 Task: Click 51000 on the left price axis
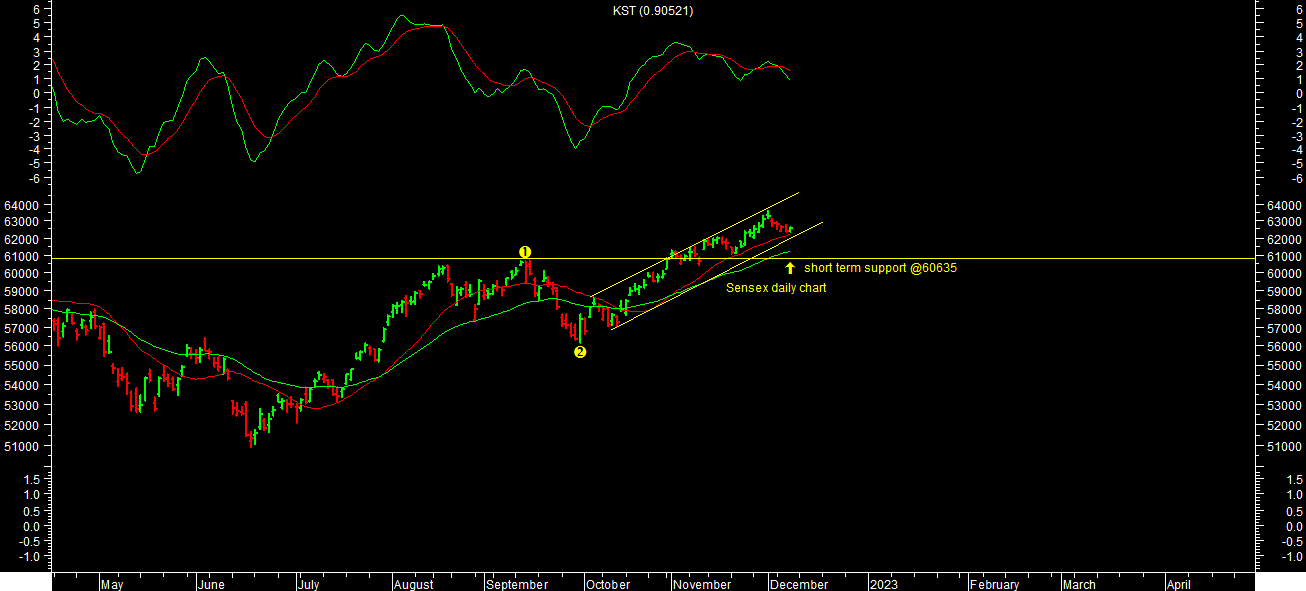coord(23,446)
